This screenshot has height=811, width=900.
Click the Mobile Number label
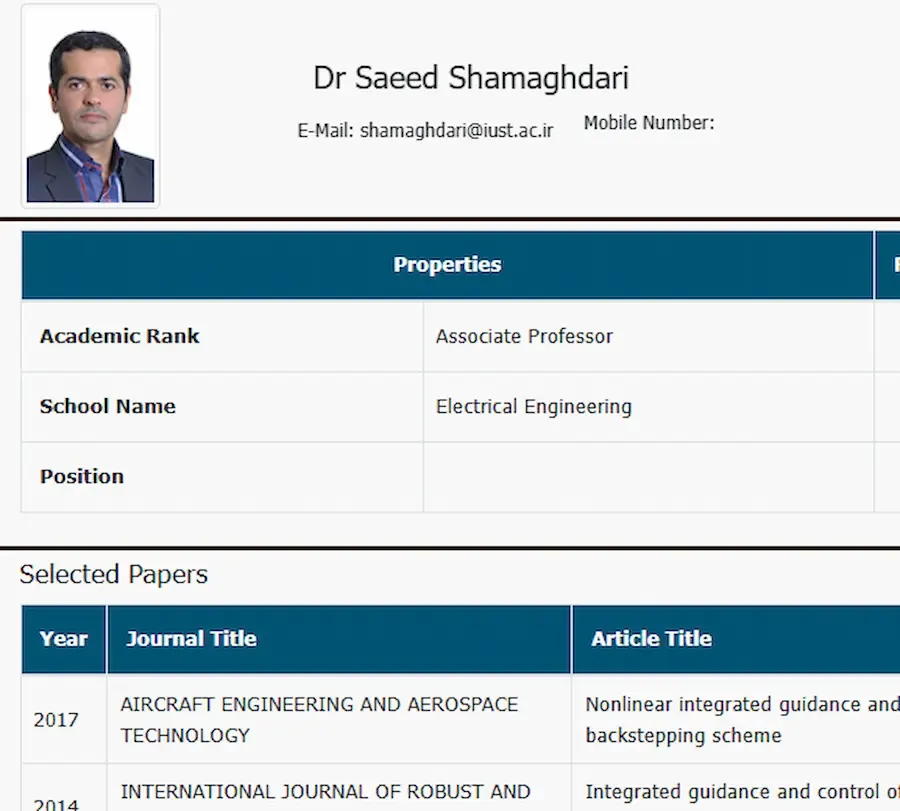(x=649, y=123)
